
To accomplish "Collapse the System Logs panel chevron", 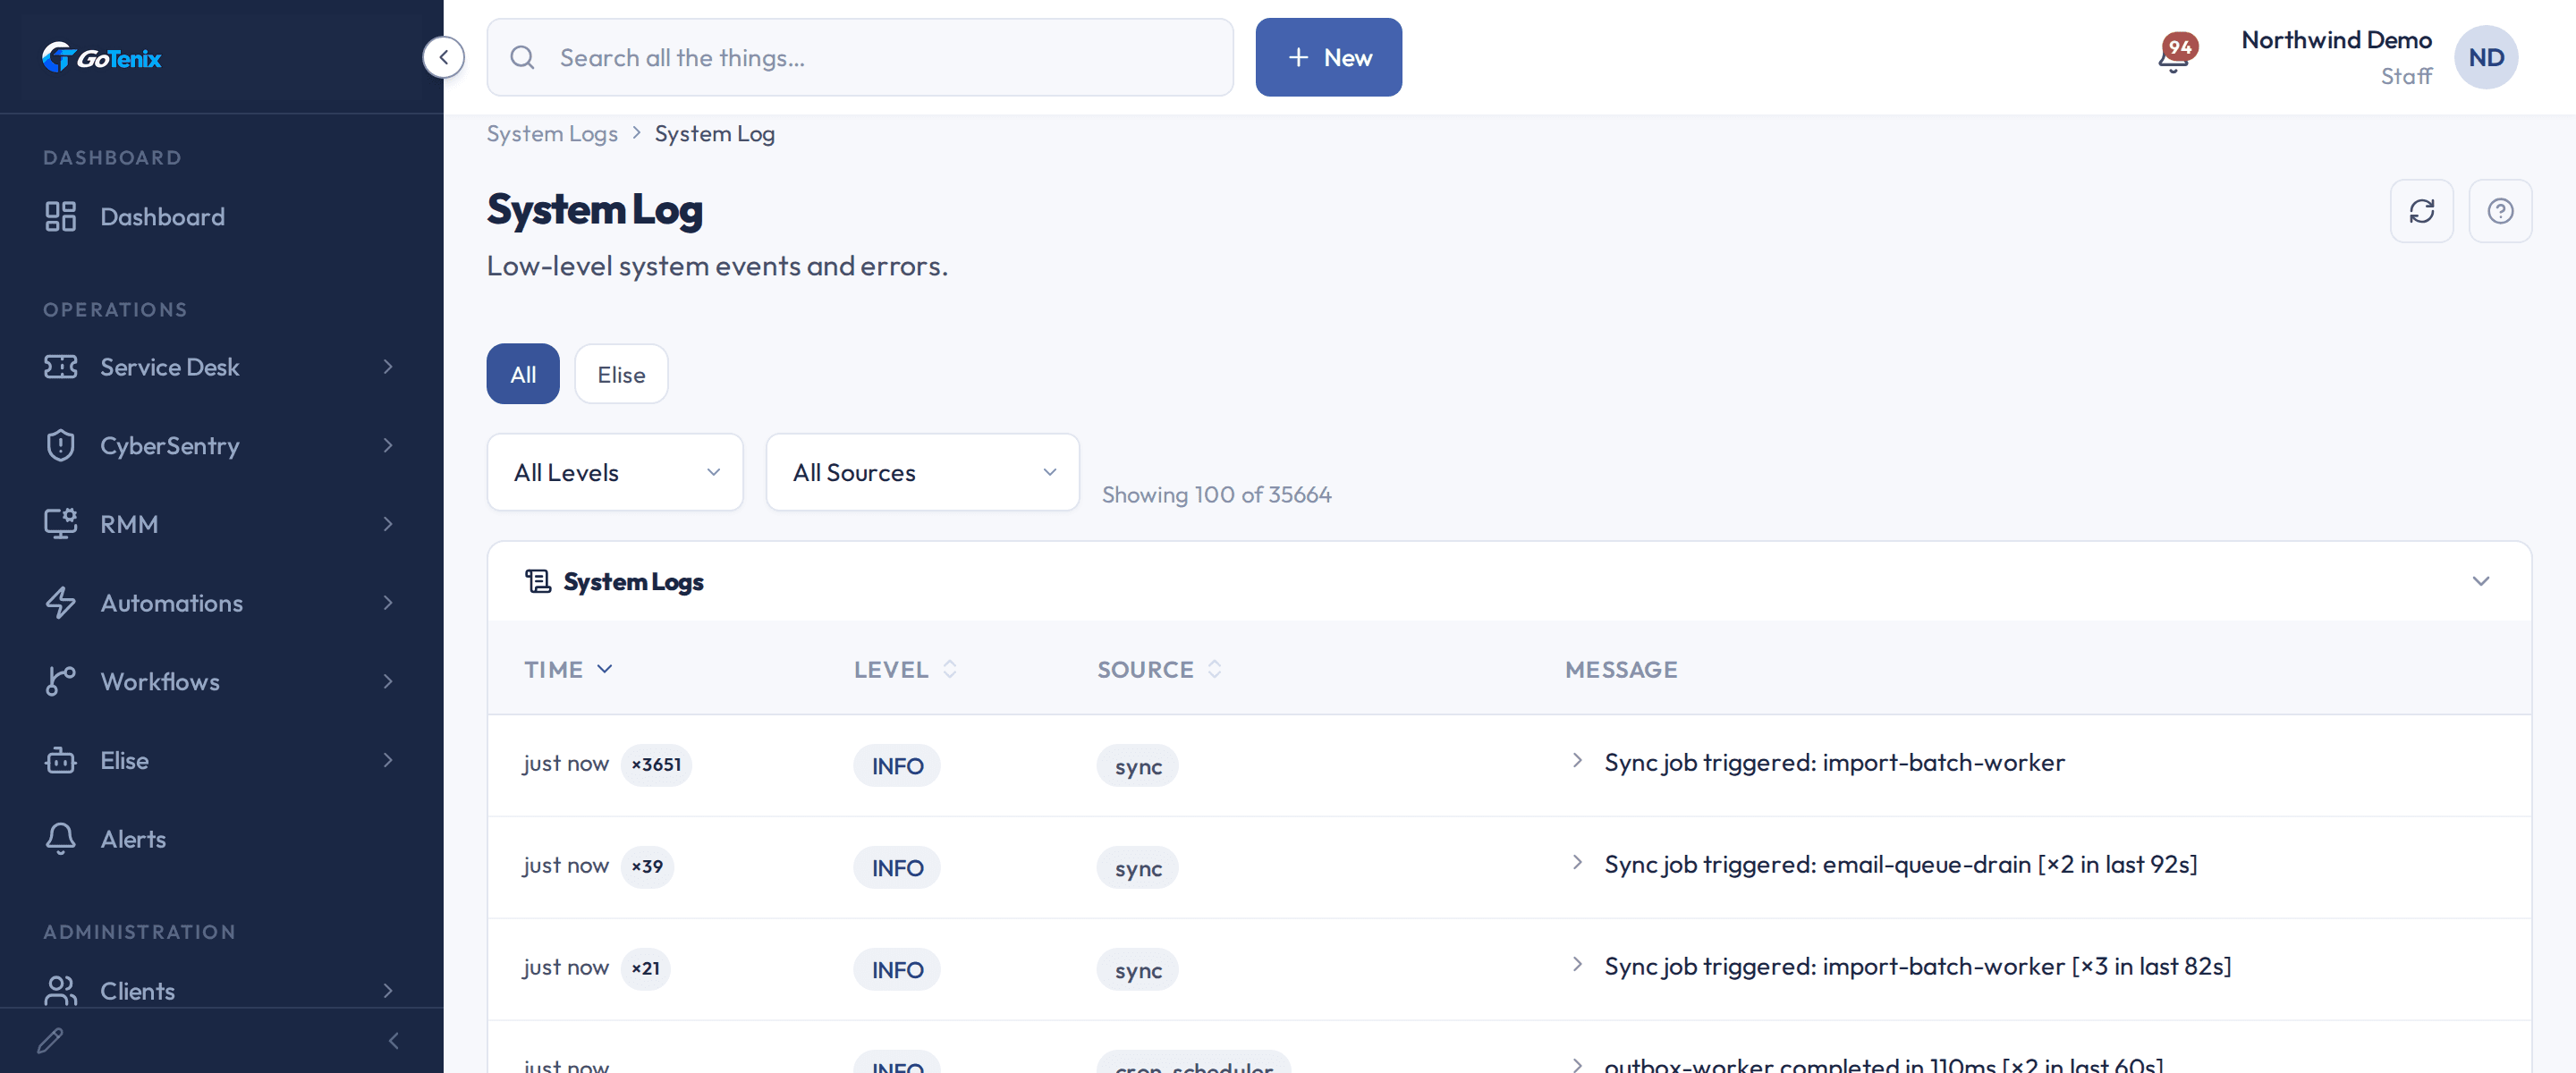I will point(2480,581).
